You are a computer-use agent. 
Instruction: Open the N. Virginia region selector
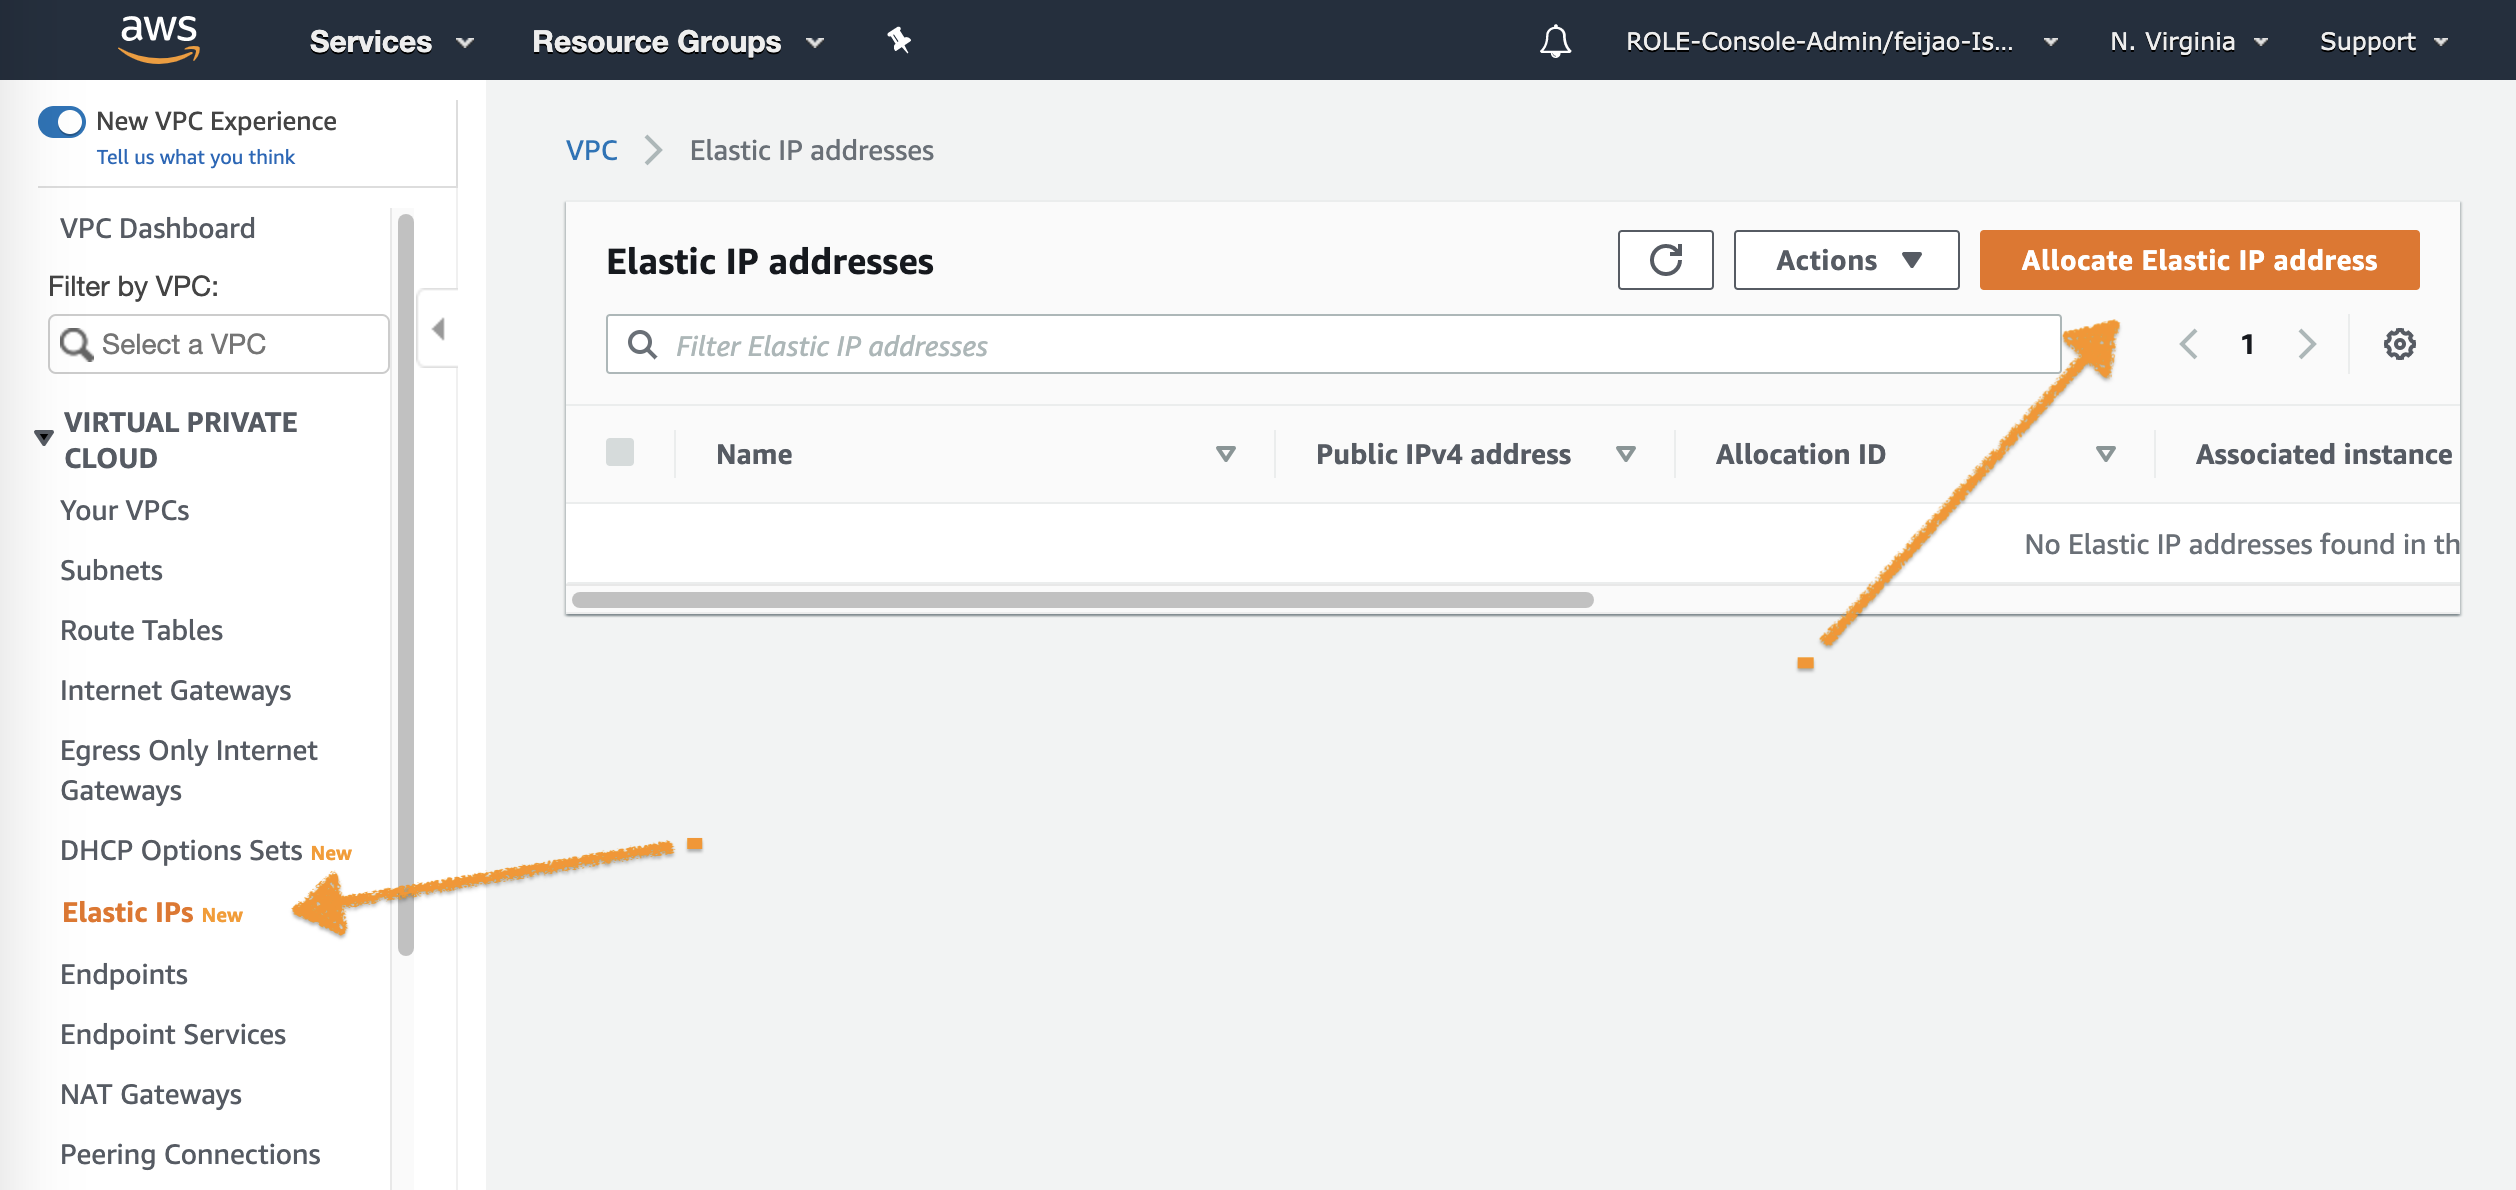[x=2188, y=41]
